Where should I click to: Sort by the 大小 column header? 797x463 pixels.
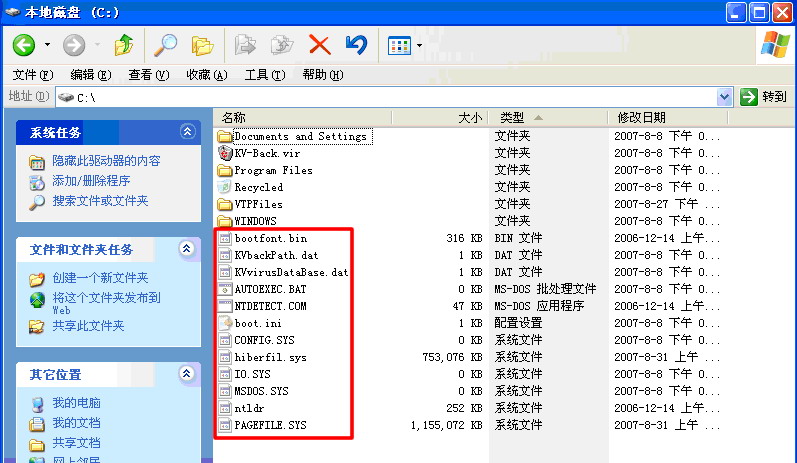440,118
